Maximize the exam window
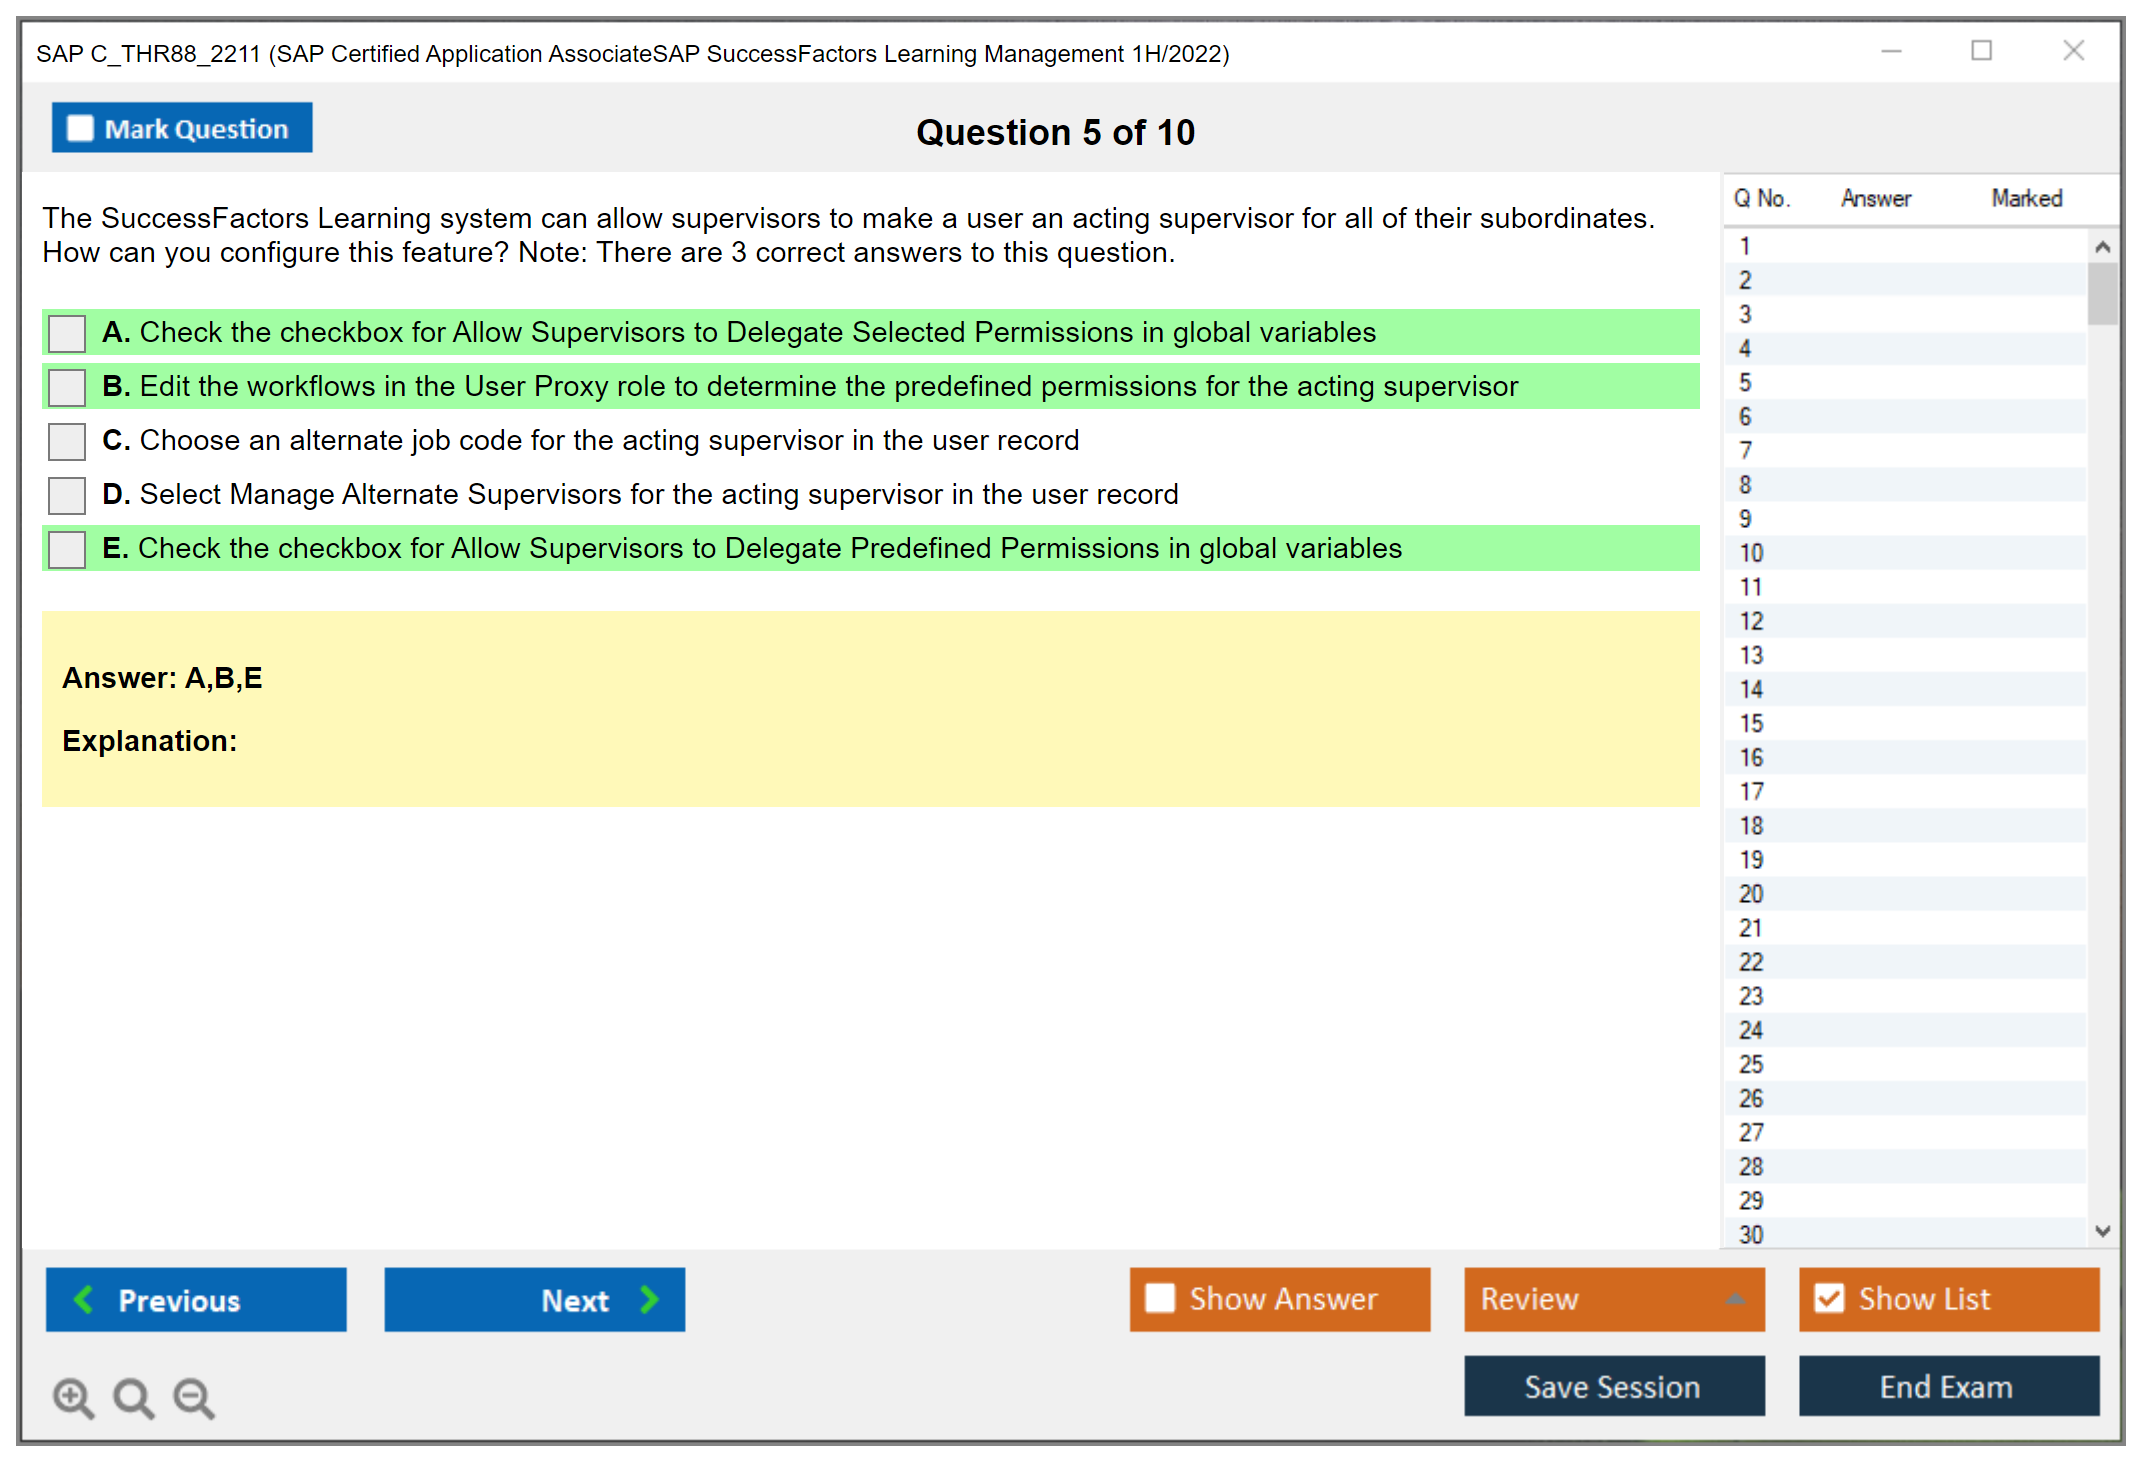The height and width of the screenshot is (1470, 2150). [x=1981, y=51]
